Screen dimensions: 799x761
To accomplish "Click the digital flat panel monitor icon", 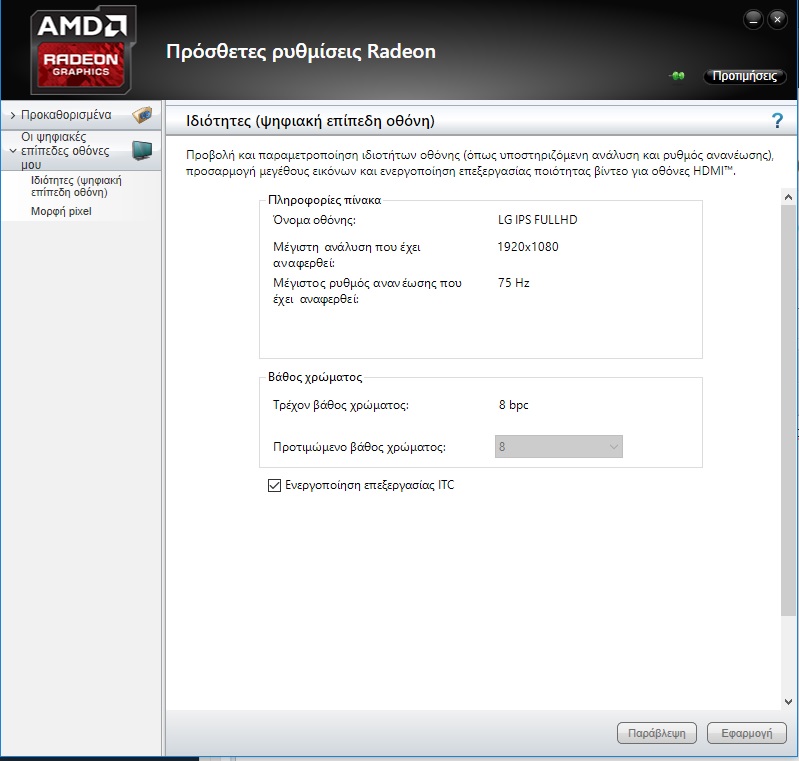I will click(x=142, y=150).
